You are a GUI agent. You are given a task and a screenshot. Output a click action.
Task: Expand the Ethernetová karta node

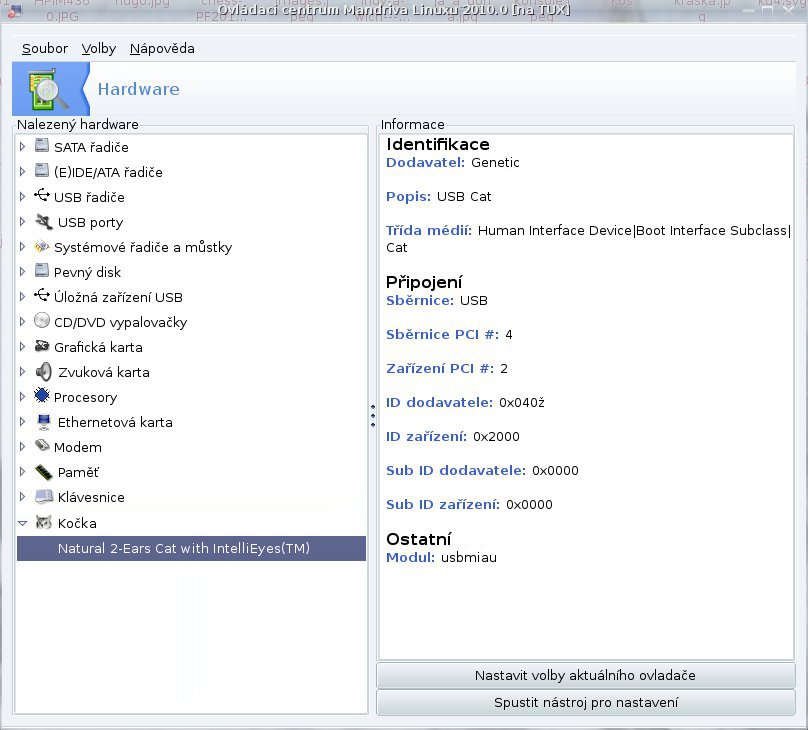click(x=22, y=421)
